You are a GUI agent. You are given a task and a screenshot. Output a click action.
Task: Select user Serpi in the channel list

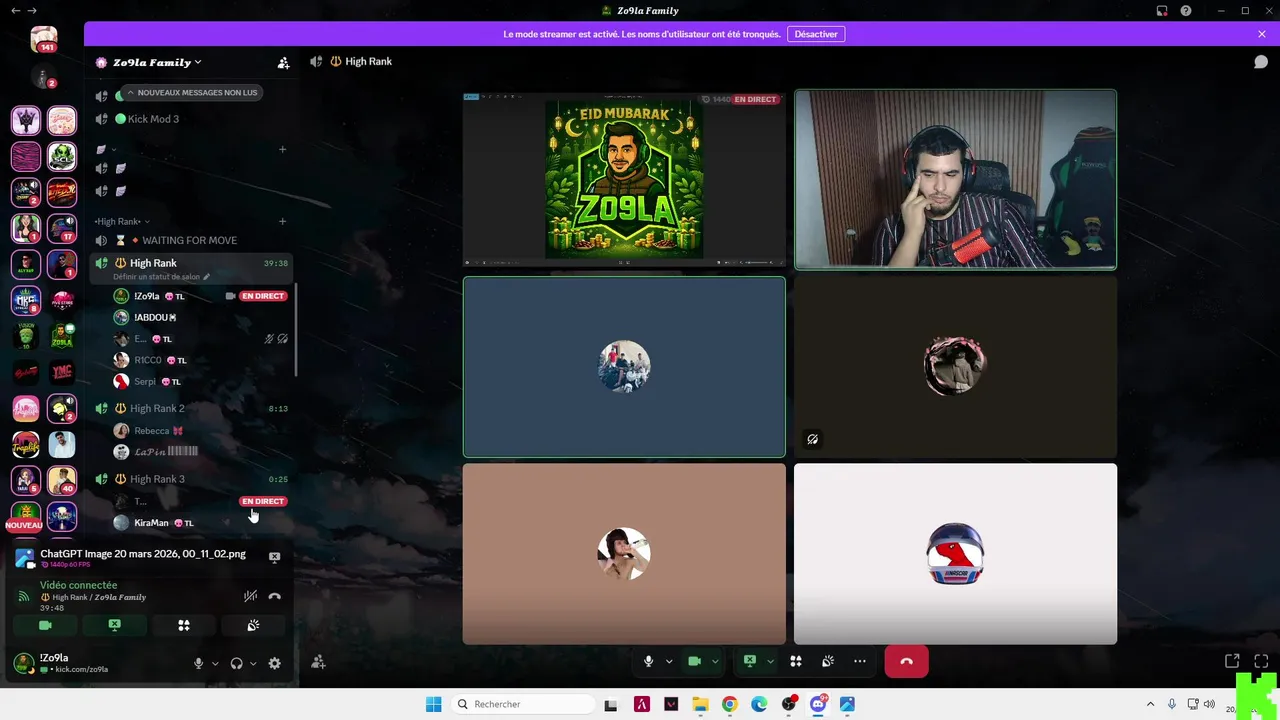tap(148, 381)
